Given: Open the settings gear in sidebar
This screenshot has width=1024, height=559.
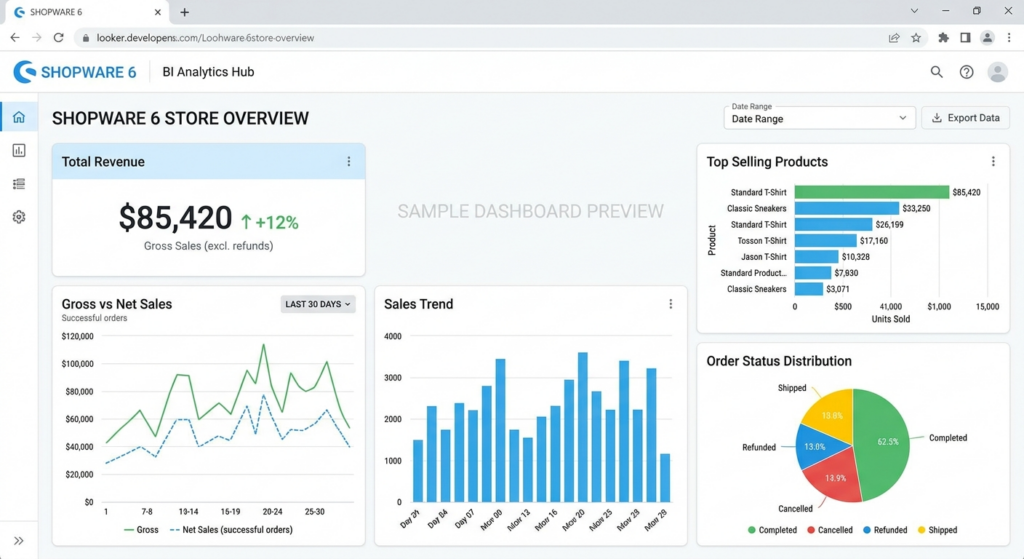Looking at the screenshot, I should click(x=19, y=217).
